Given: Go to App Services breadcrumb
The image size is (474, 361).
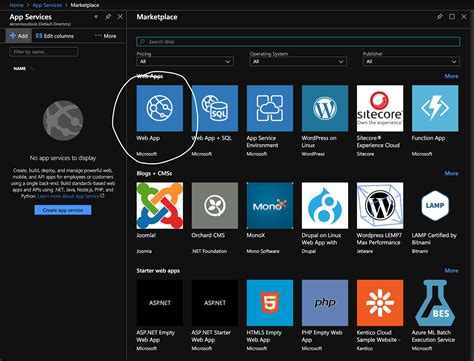Looking at the screenshot, I should pos(47,5).
